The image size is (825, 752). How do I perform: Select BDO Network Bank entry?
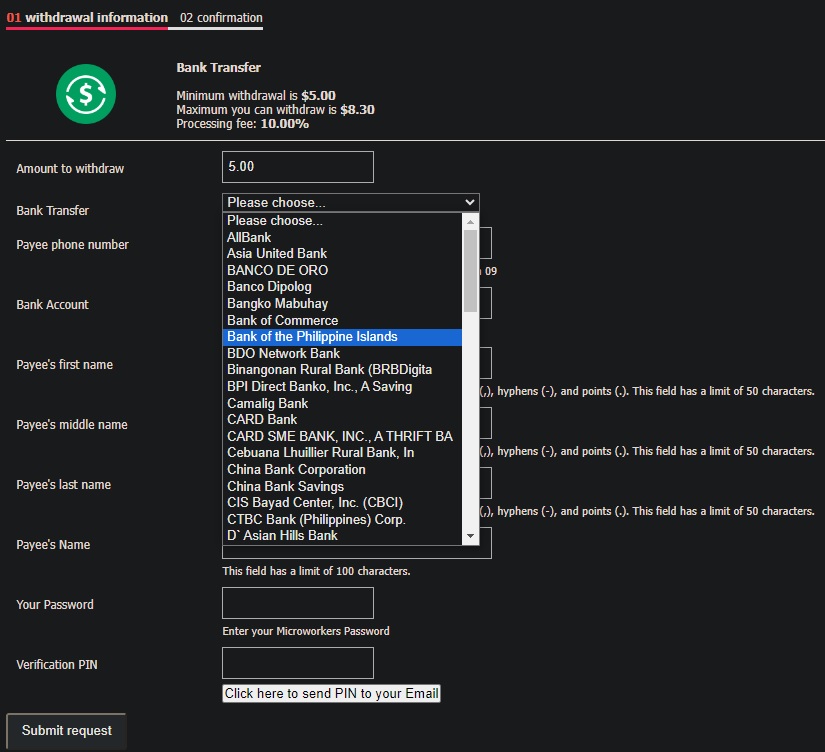[x=283, y=353]
